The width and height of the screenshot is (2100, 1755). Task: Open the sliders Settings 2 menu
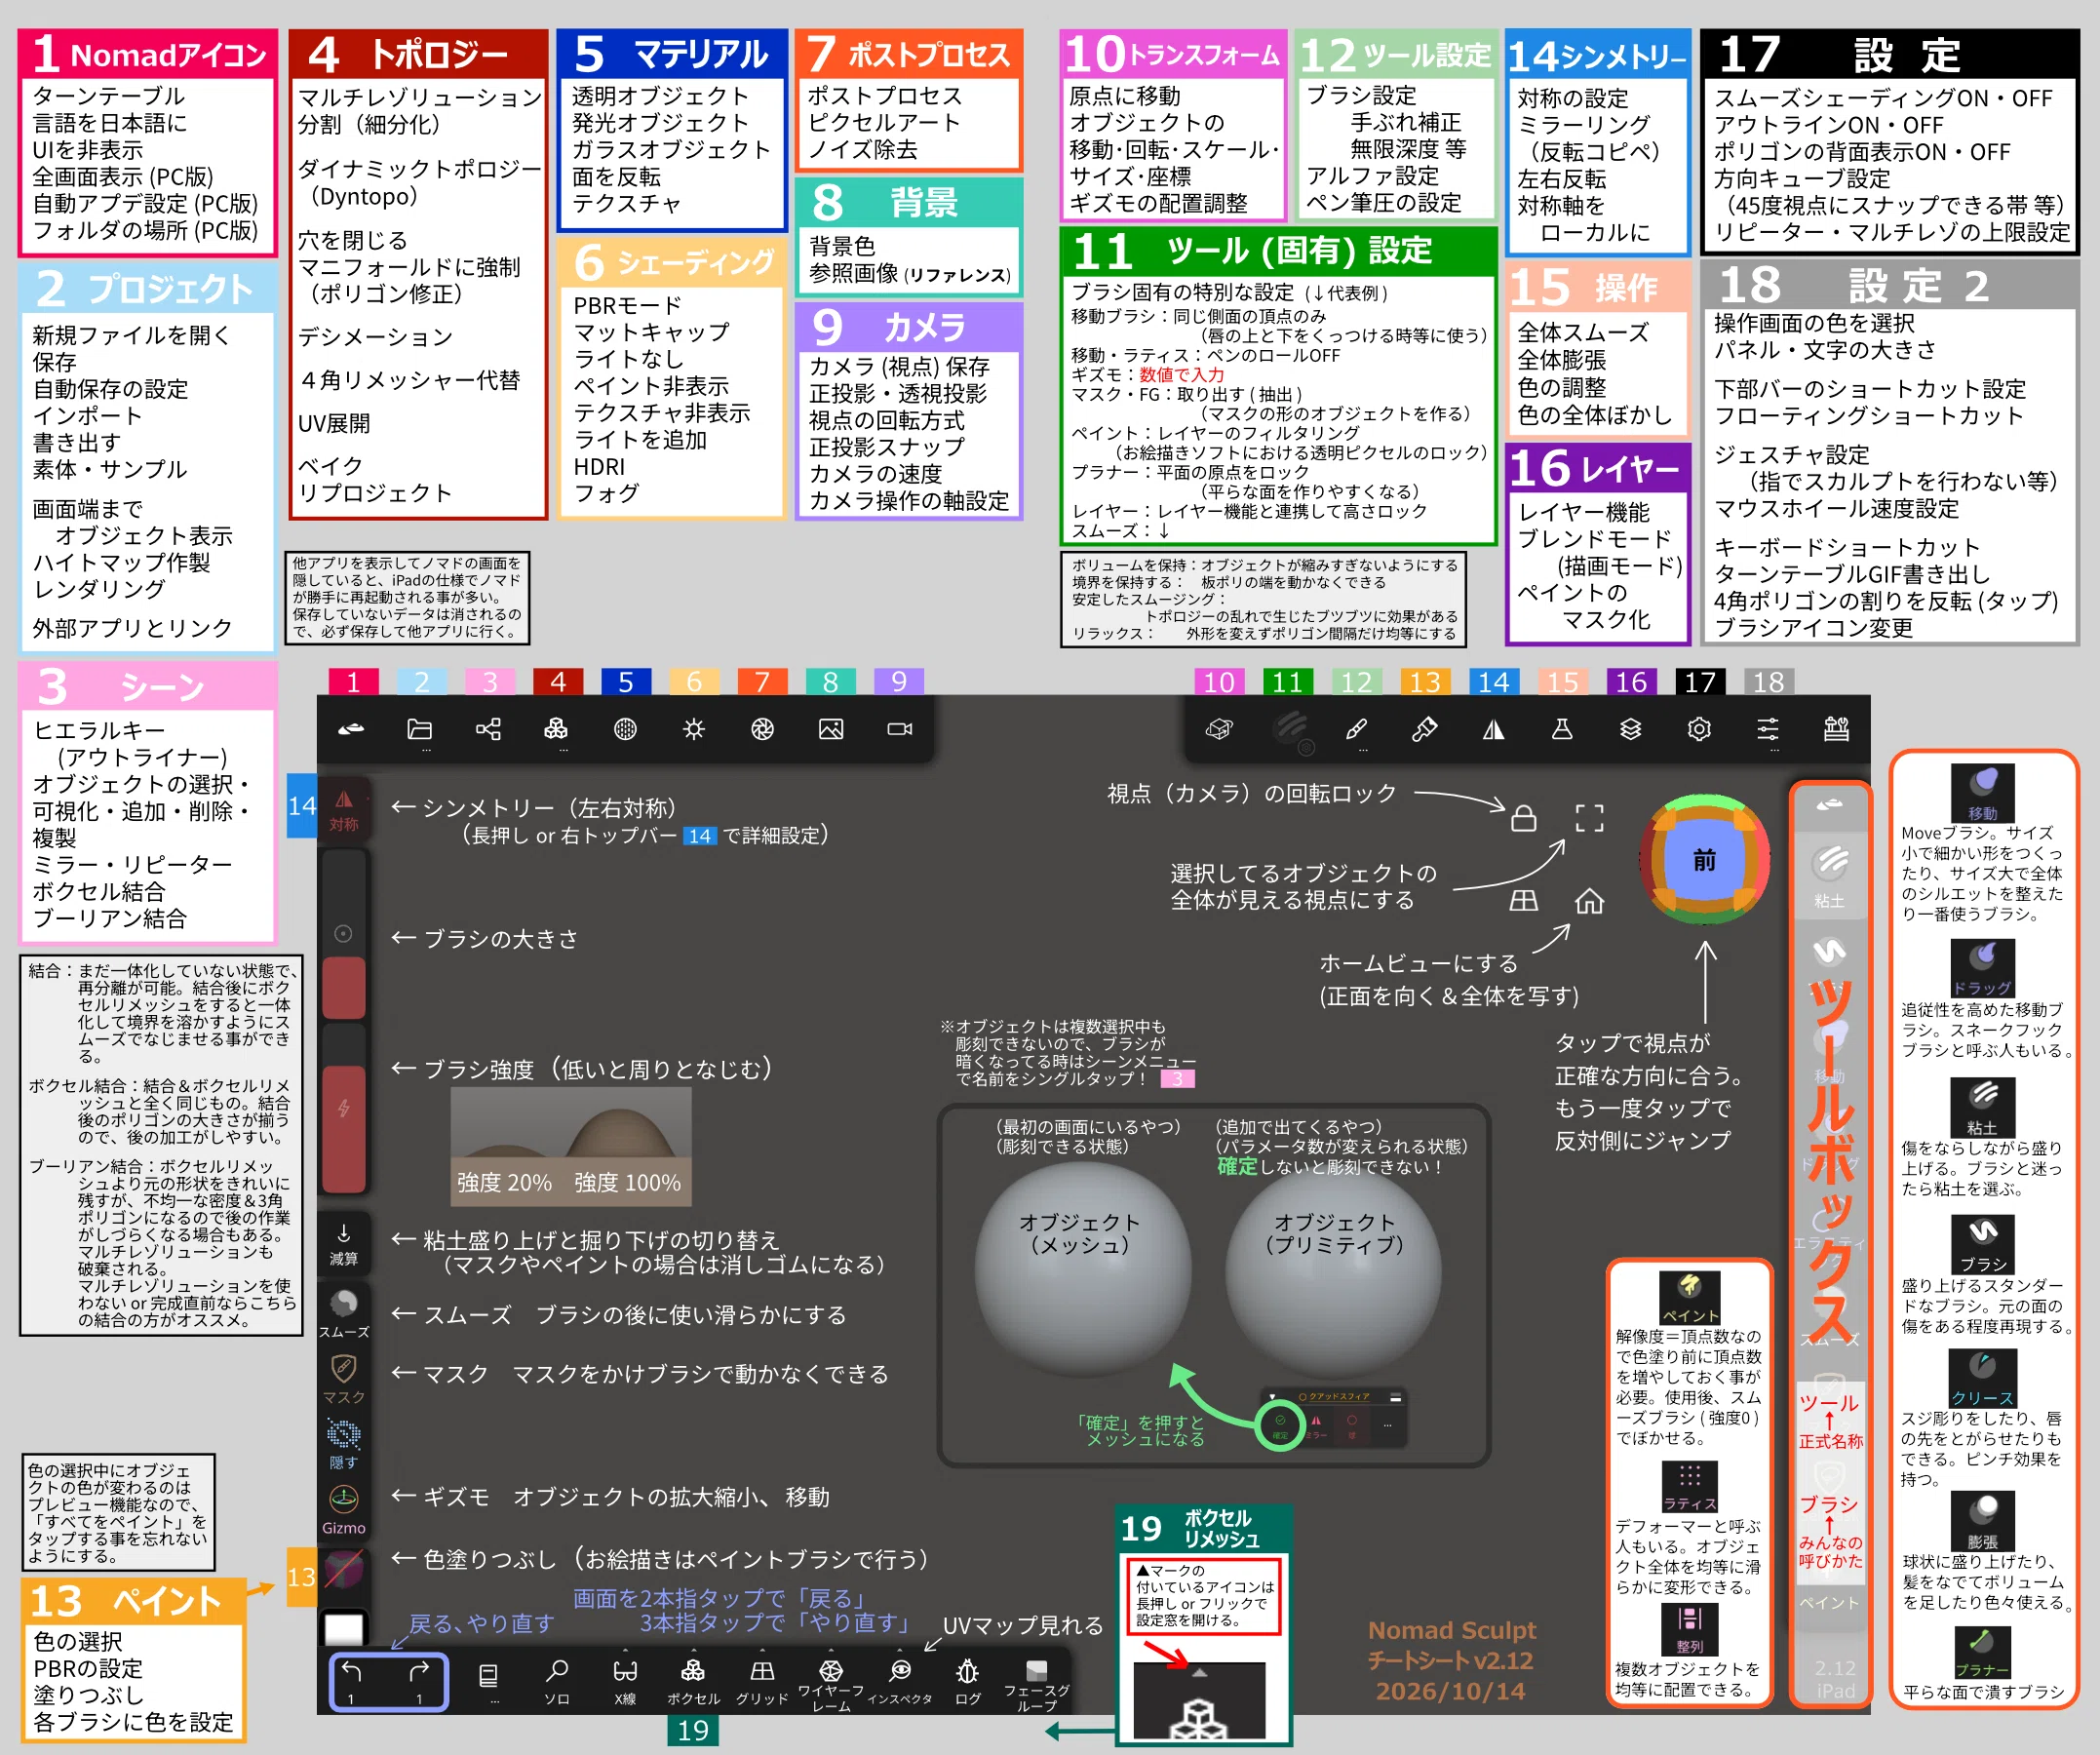point(1768,729)
